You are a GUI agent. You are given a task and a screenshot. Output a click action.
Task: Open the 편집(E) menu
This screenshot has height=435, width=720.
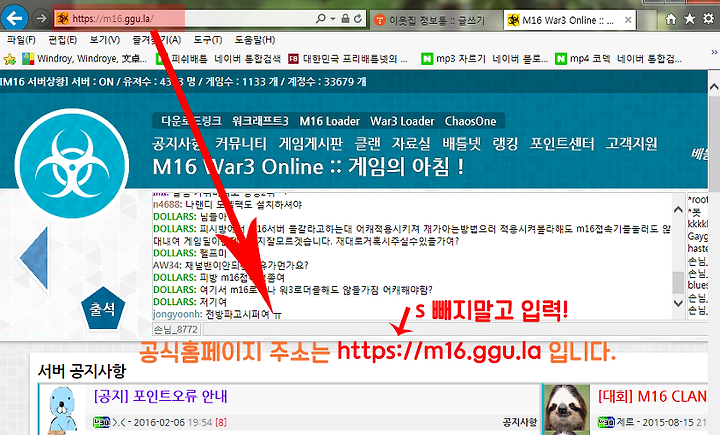62,40
